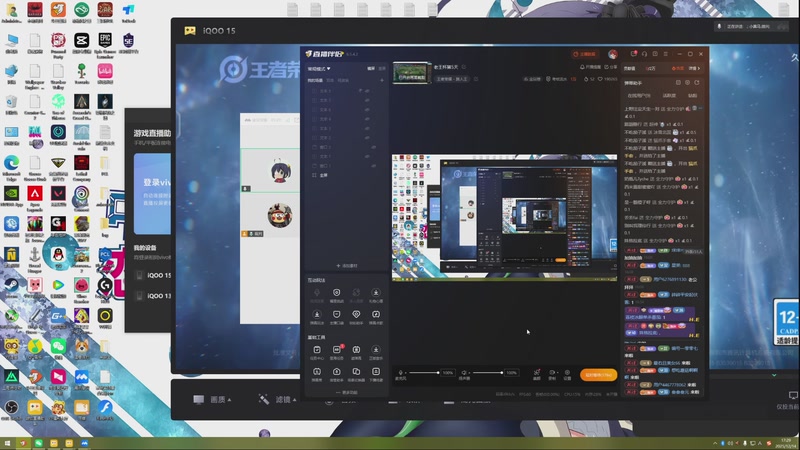The height and width of the screenshot is (450, 800).
Task: Select the iQOO 15 device in my devices list
Action: pos(153,275)
